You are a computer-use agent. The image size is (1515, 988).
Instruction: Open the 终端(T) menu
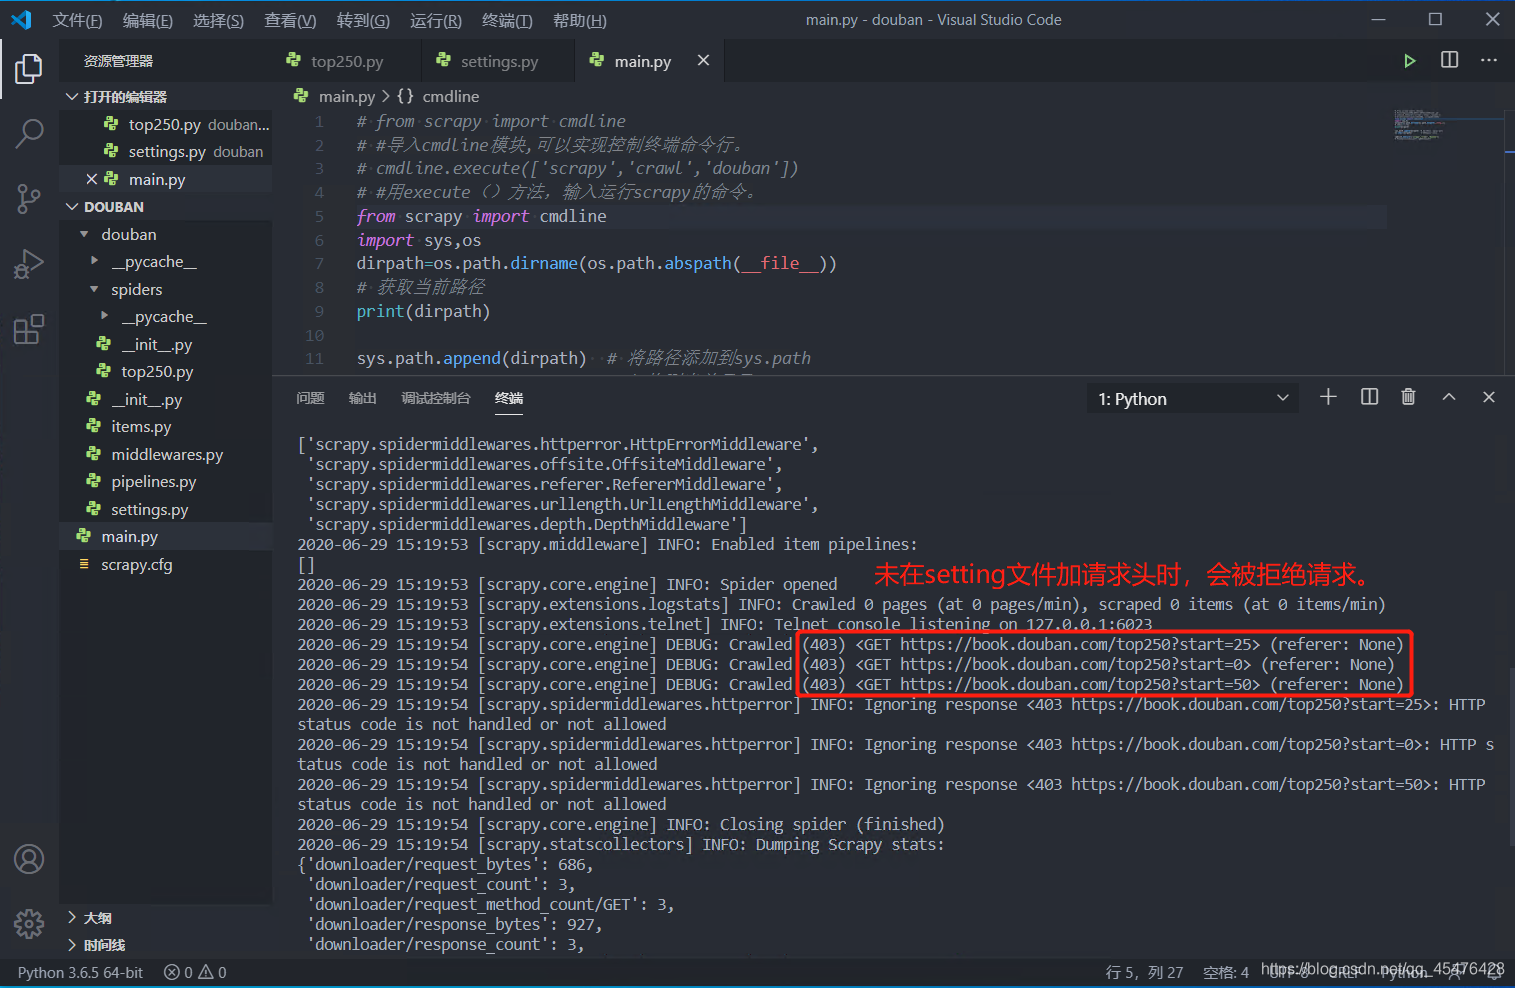coord(507,20)
